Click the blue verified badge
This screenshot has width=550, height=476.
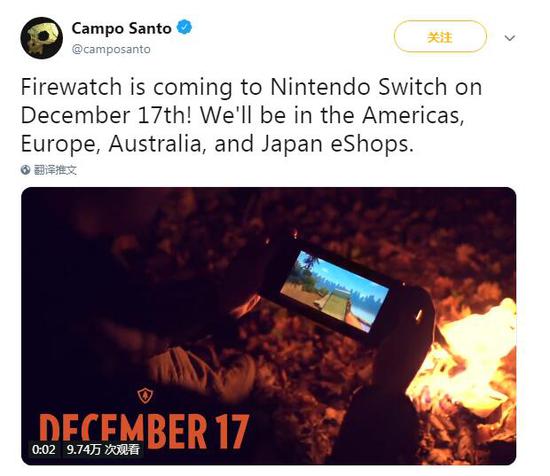pos(184,27)
